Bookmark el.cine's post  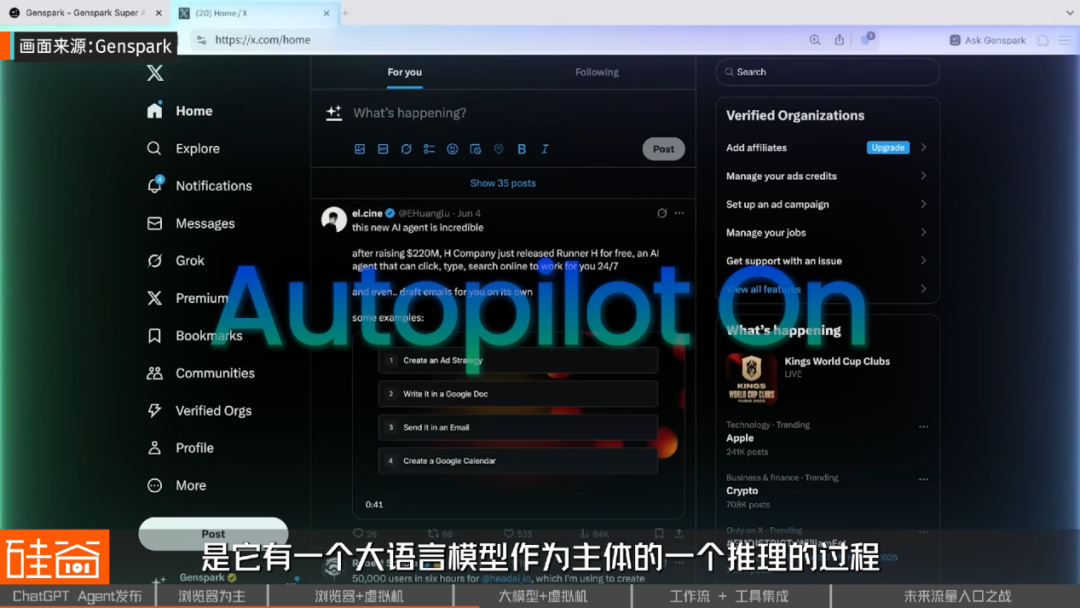click(659, 534)
